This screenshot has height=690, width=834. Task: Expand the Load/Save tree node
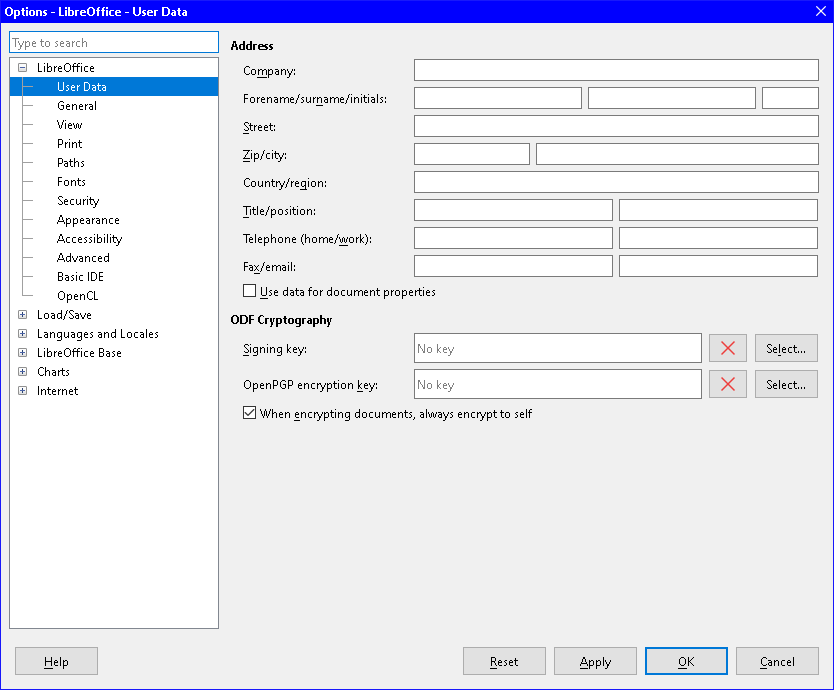coord(22,315)
